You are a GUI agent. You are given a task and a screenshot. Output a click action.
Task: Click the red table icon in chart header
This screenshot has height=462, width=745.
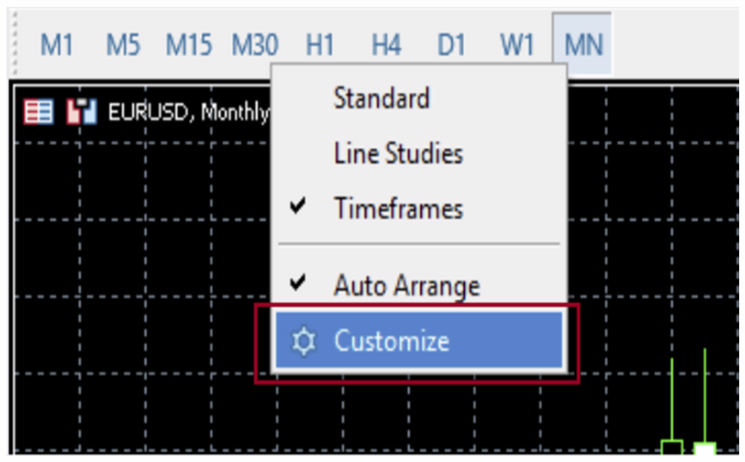39,111
